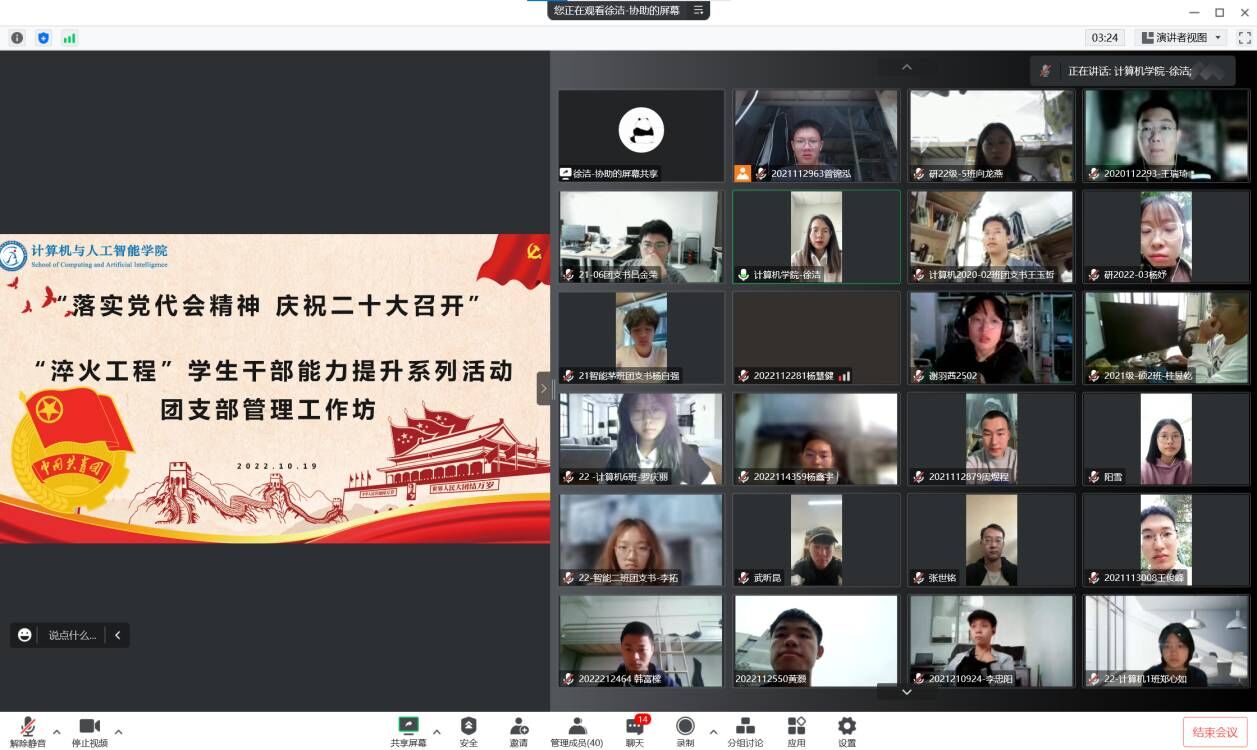Image resolution: width=1257 pixels, height=750 pixels.
Task: Stop video with the camera icon (停止视频)
Action: coord(90,726)
